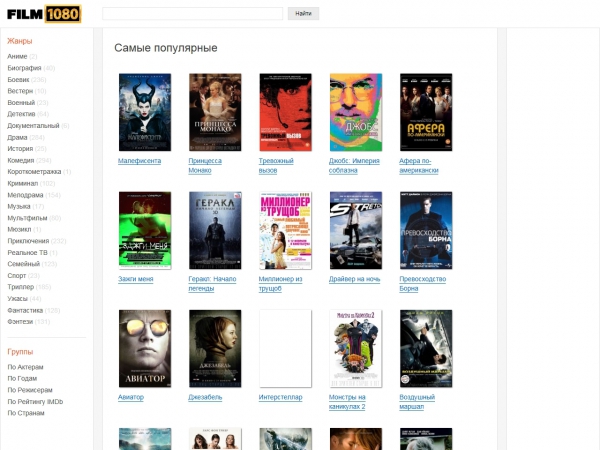
Task: Focus the movie search input field
Action: [192, 13]
